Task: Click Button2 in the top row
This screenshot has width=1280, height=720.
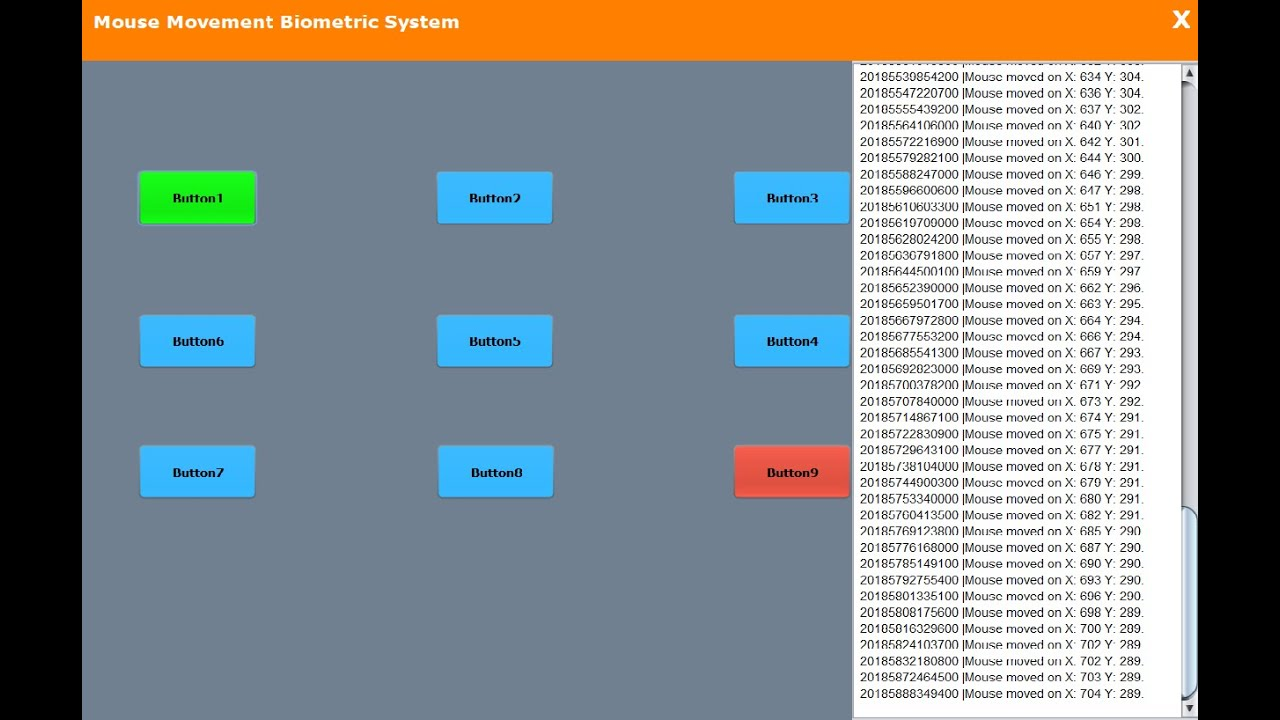Action: [494, 198]
